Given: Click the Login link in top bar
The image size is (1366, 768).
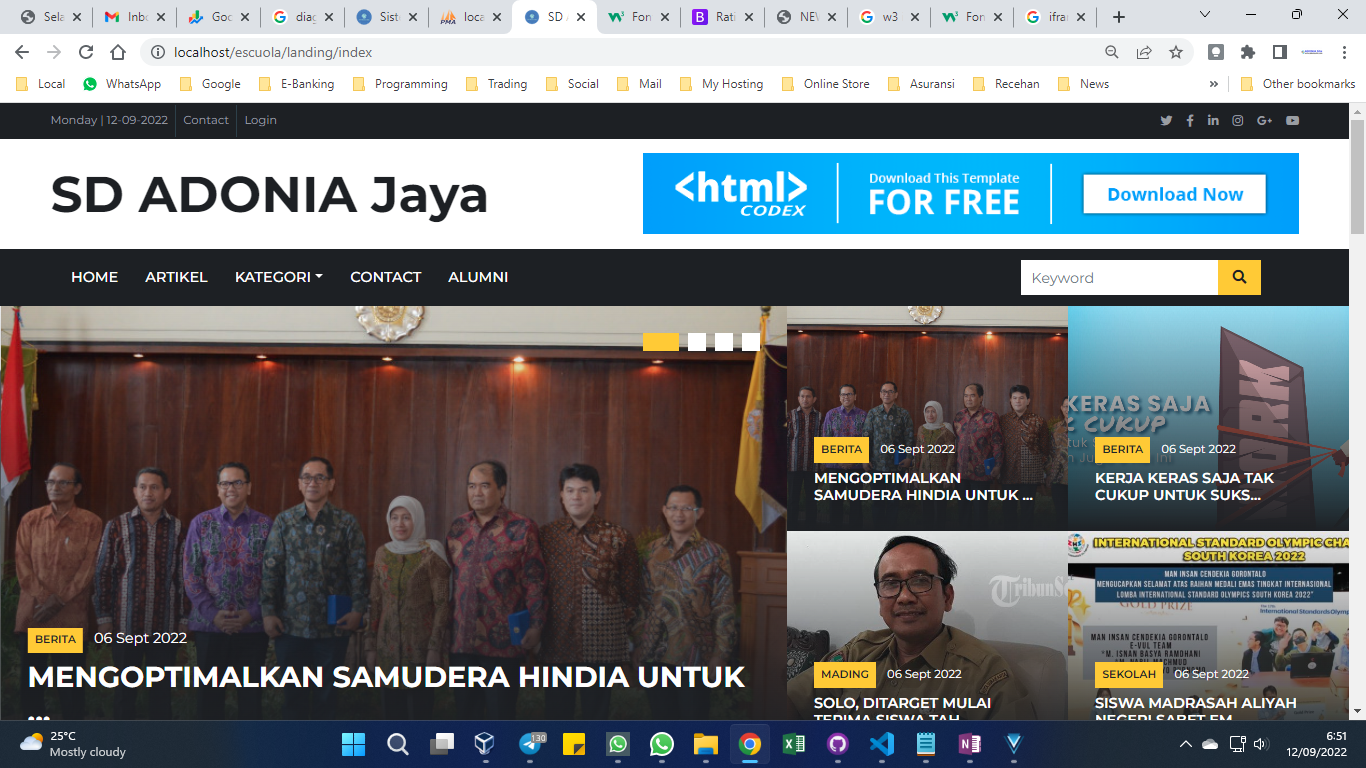Looking at the screenshot, I should [260, 120].
